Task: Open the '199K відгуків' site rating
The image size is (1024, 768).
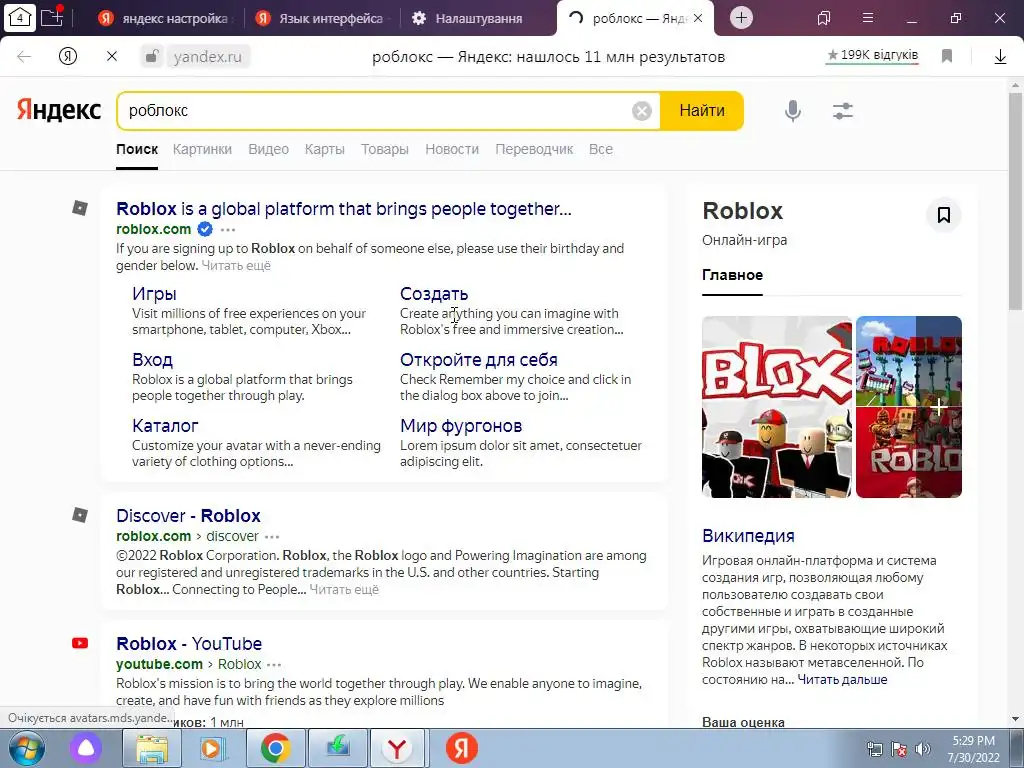Action: (x=872, y=56)
